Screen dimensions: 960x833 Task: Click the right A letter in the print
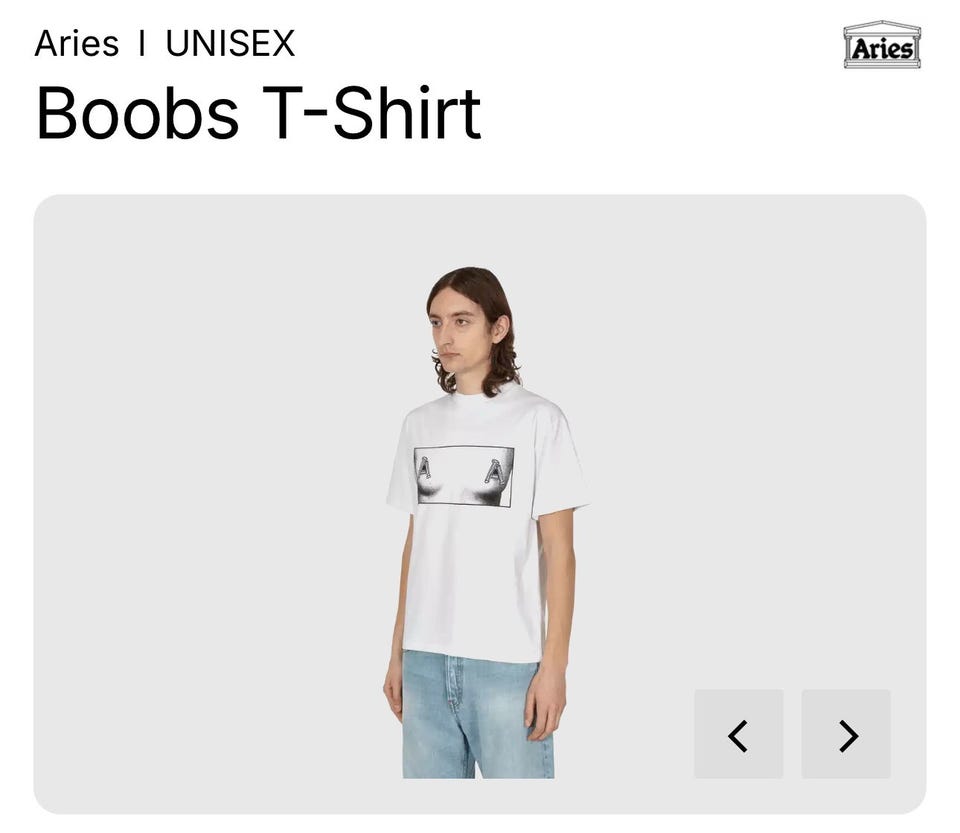pyautogui.click(x=495, y=471)
